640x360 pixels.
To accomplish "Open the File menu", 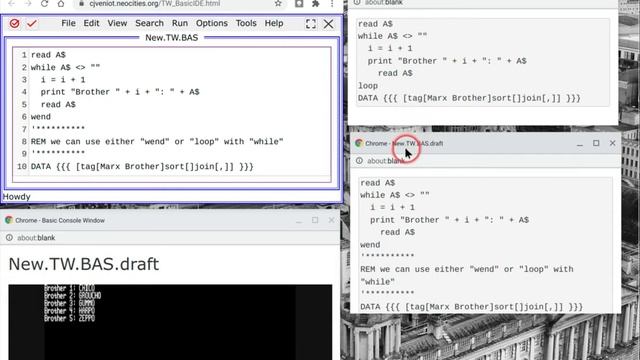I will coord(69,23).
